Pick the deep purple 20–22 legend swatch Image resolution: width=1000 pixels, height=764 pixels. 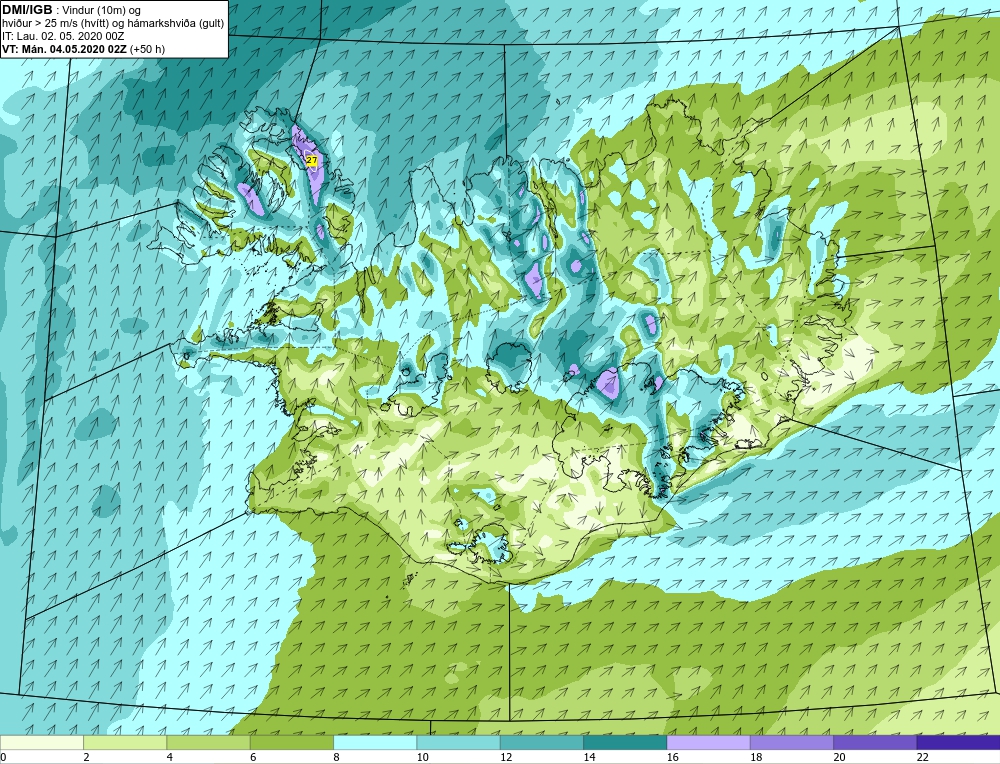pos(875,742)
